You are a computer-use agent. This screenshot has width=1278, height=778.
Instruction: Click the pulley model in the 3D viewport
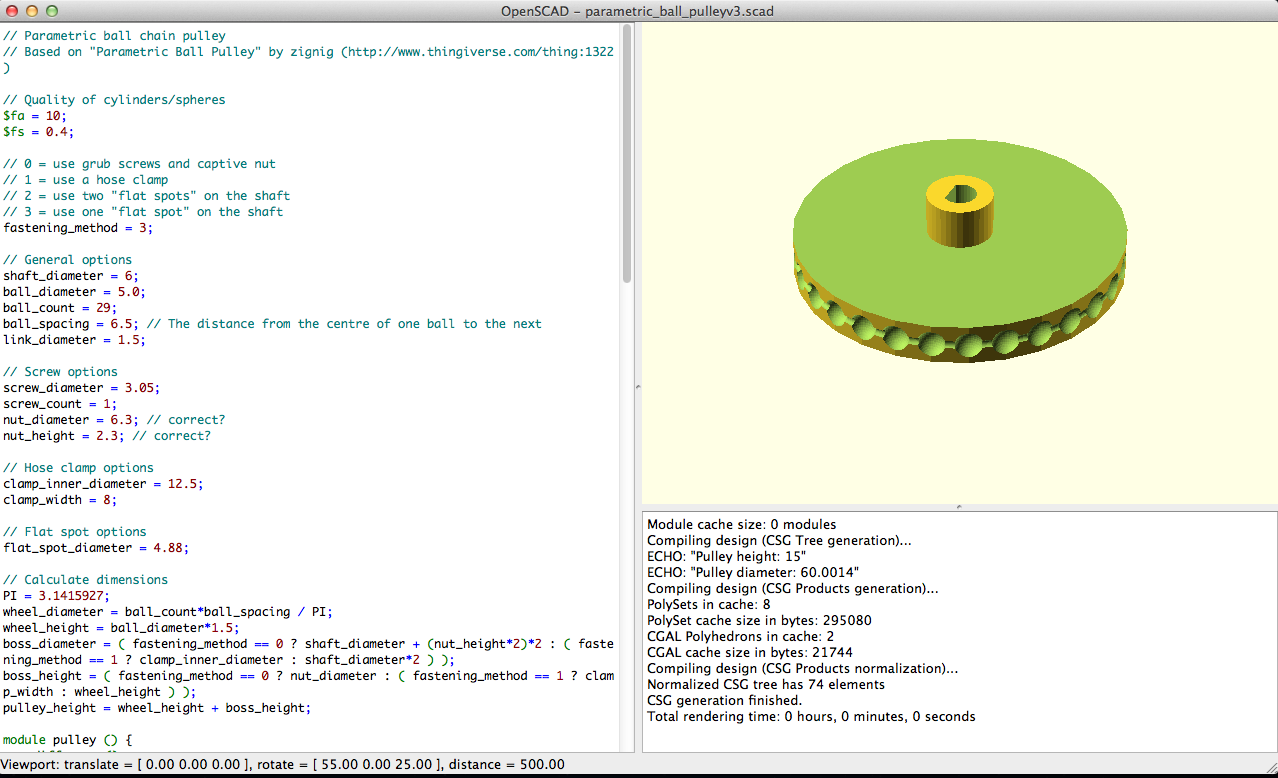[x=958, y=250]
